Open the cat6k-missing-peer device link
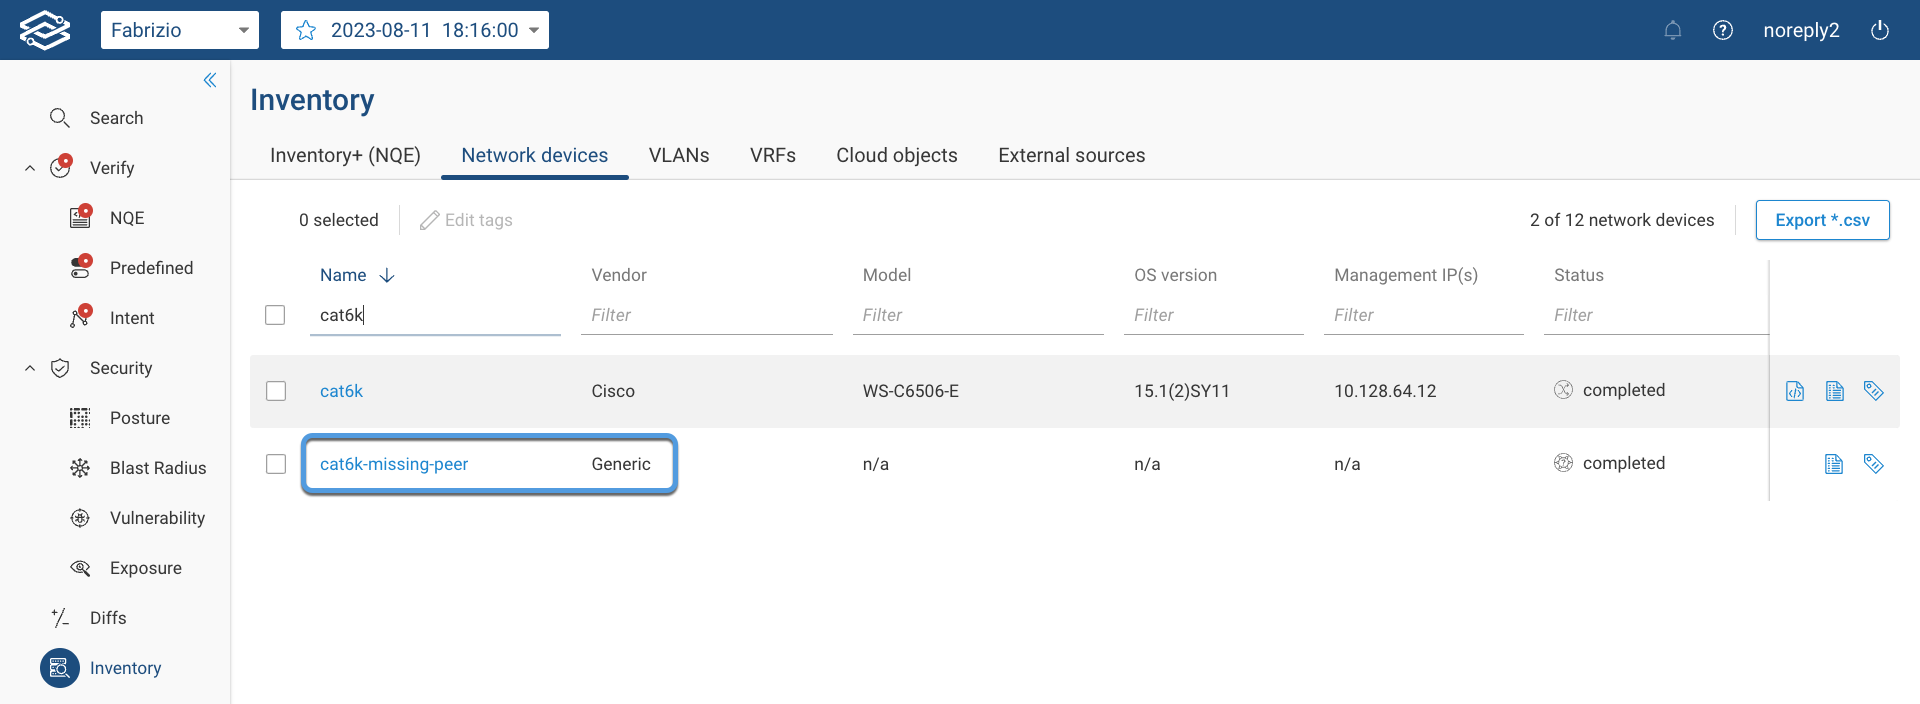Image resolution: width=1920 pixels, height=704 pixels. [x=394, y=464]
